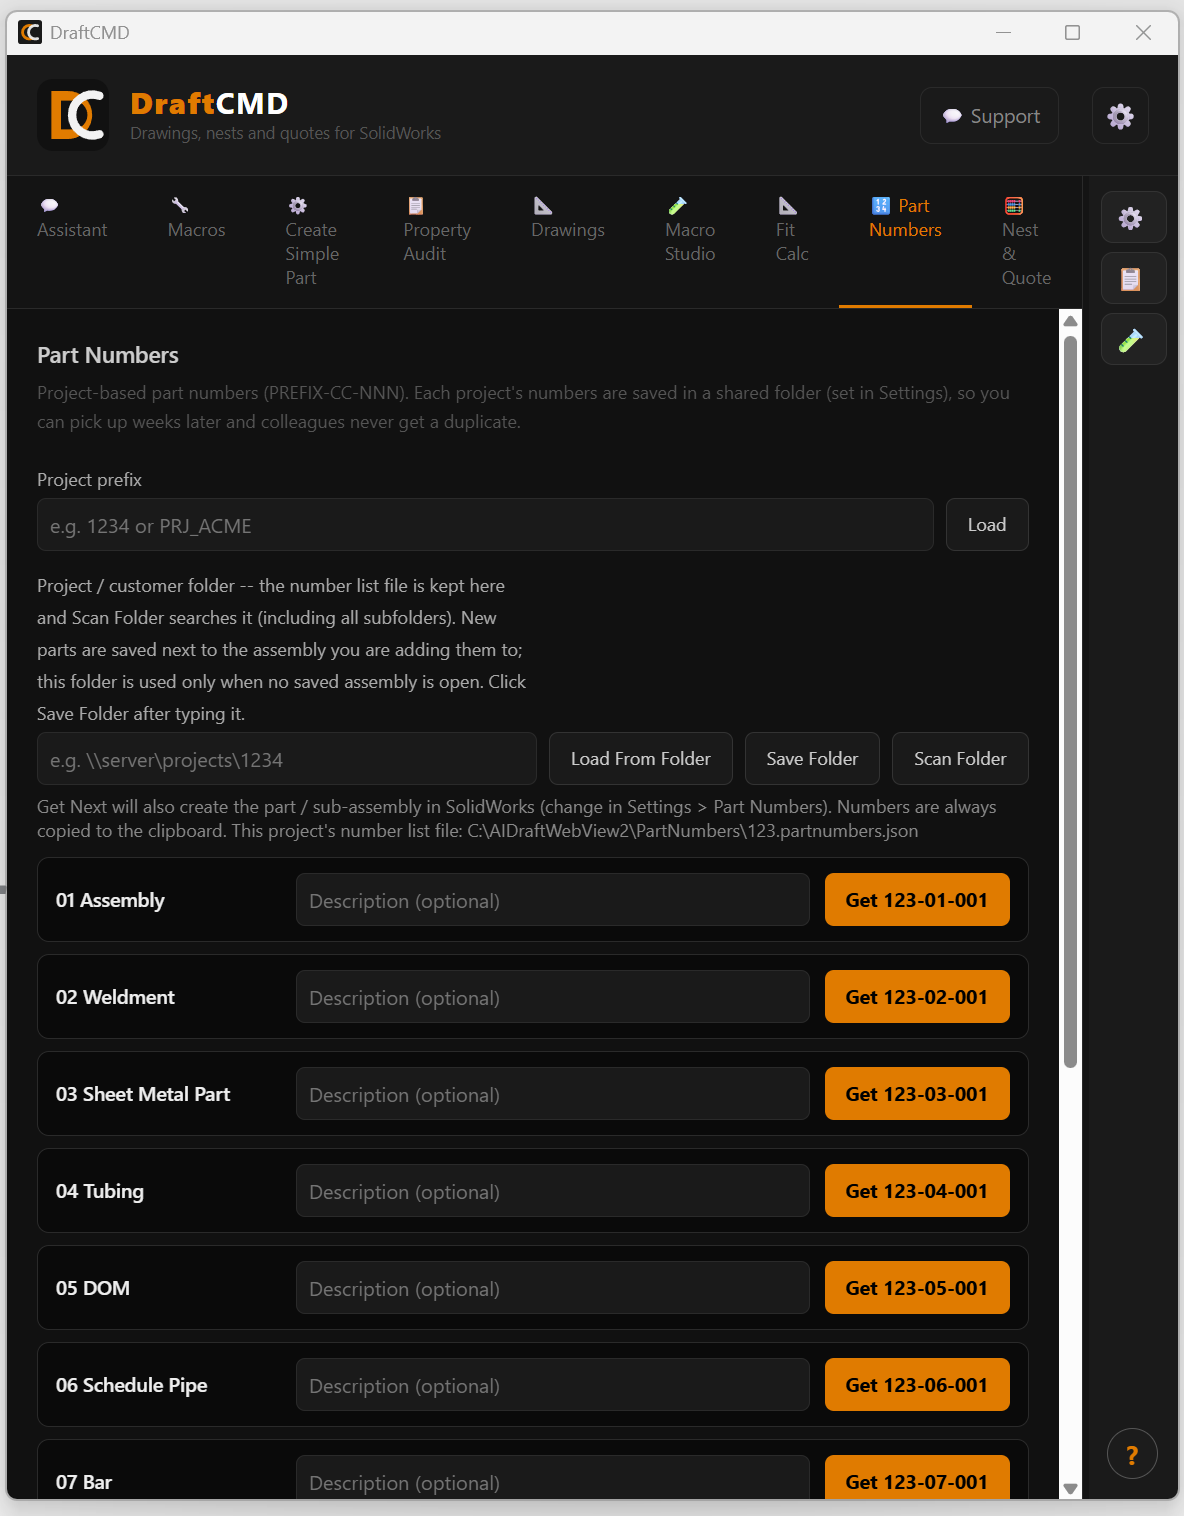Click the scrollbar up arrow
The height and width of the screenshot is (1516, 1184).
1071,321
